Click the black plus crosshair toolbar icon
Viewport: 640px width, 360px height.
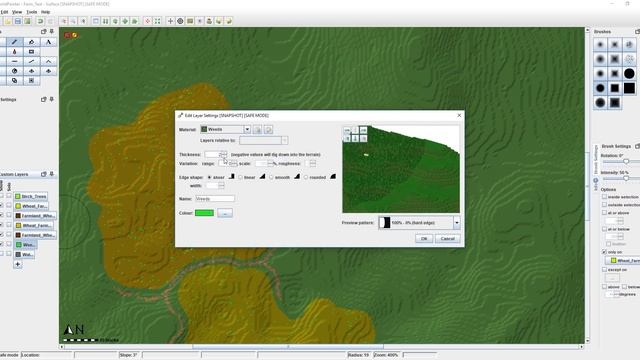170,21
